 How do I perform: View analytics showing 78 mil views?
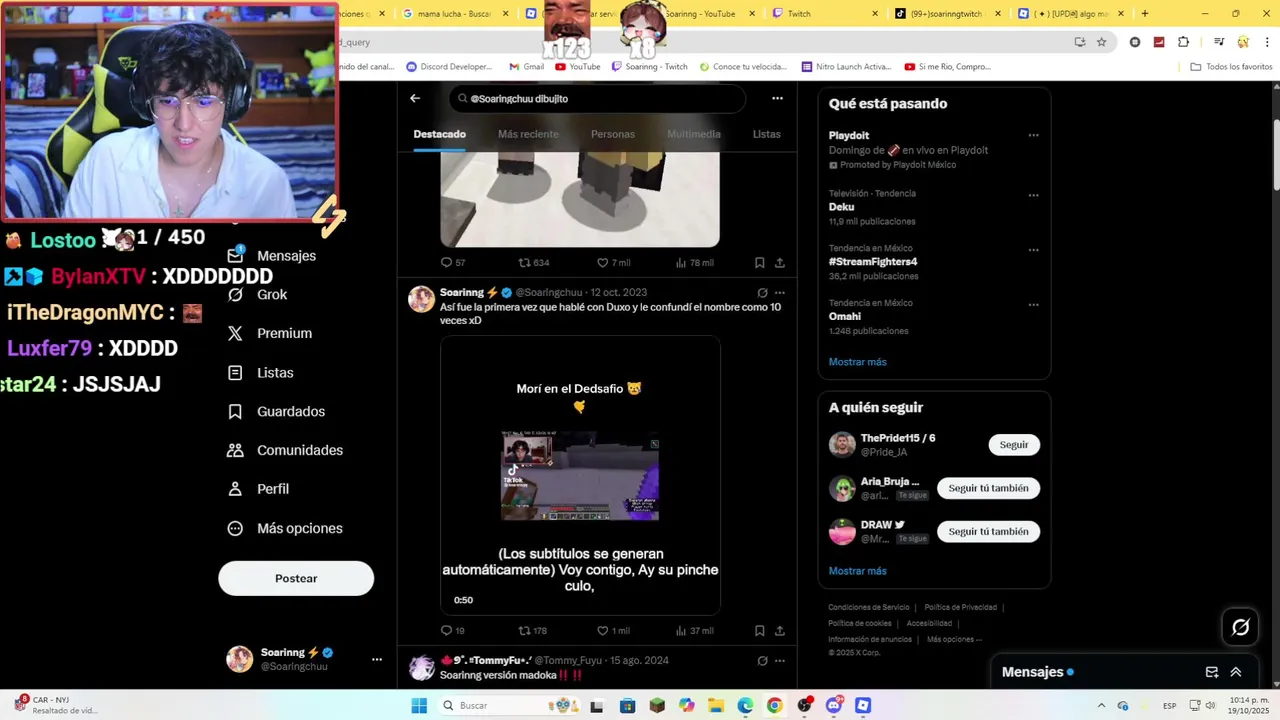pyautogui.click(x=694, y=263)
